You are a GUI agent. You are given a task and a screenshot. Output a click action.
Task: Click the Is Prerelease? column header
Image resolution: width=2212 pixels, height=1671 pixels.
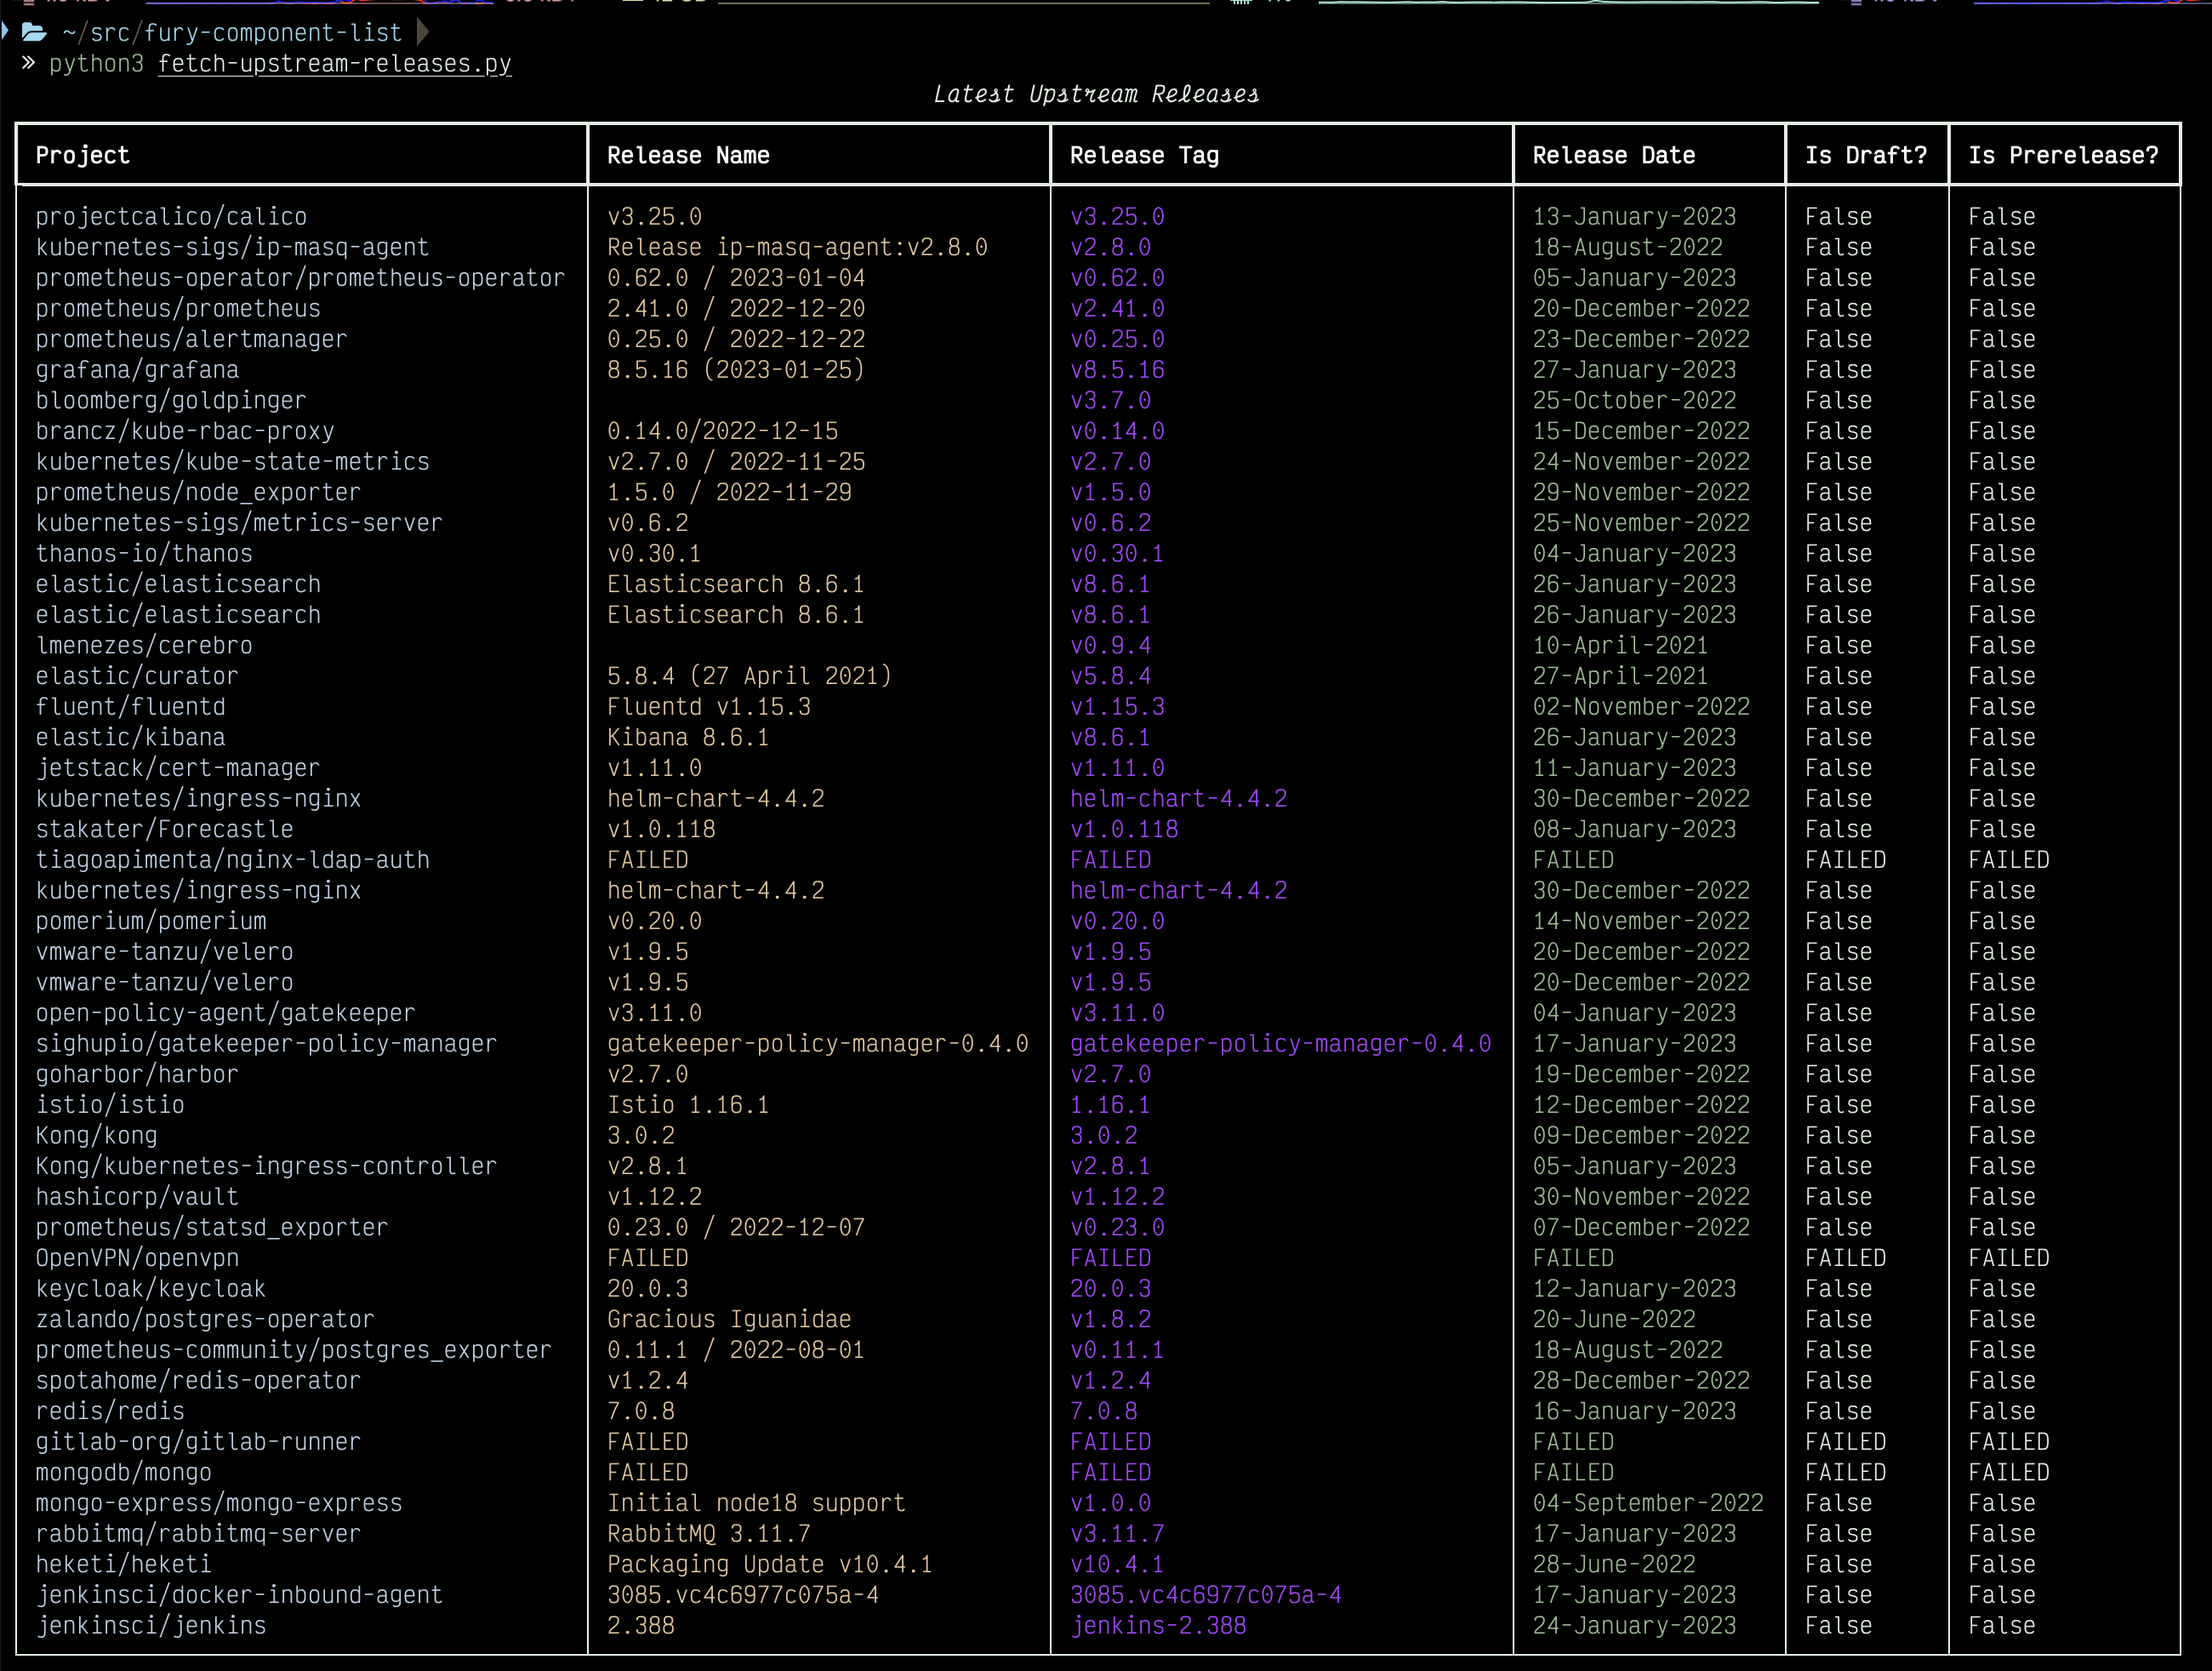click(x=2062, y=155)
